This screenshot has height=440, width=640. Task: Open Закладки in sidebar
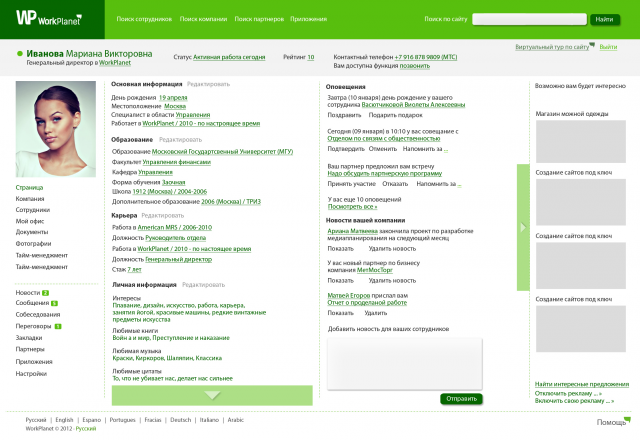pyautogui.click(x=29, y=338)
